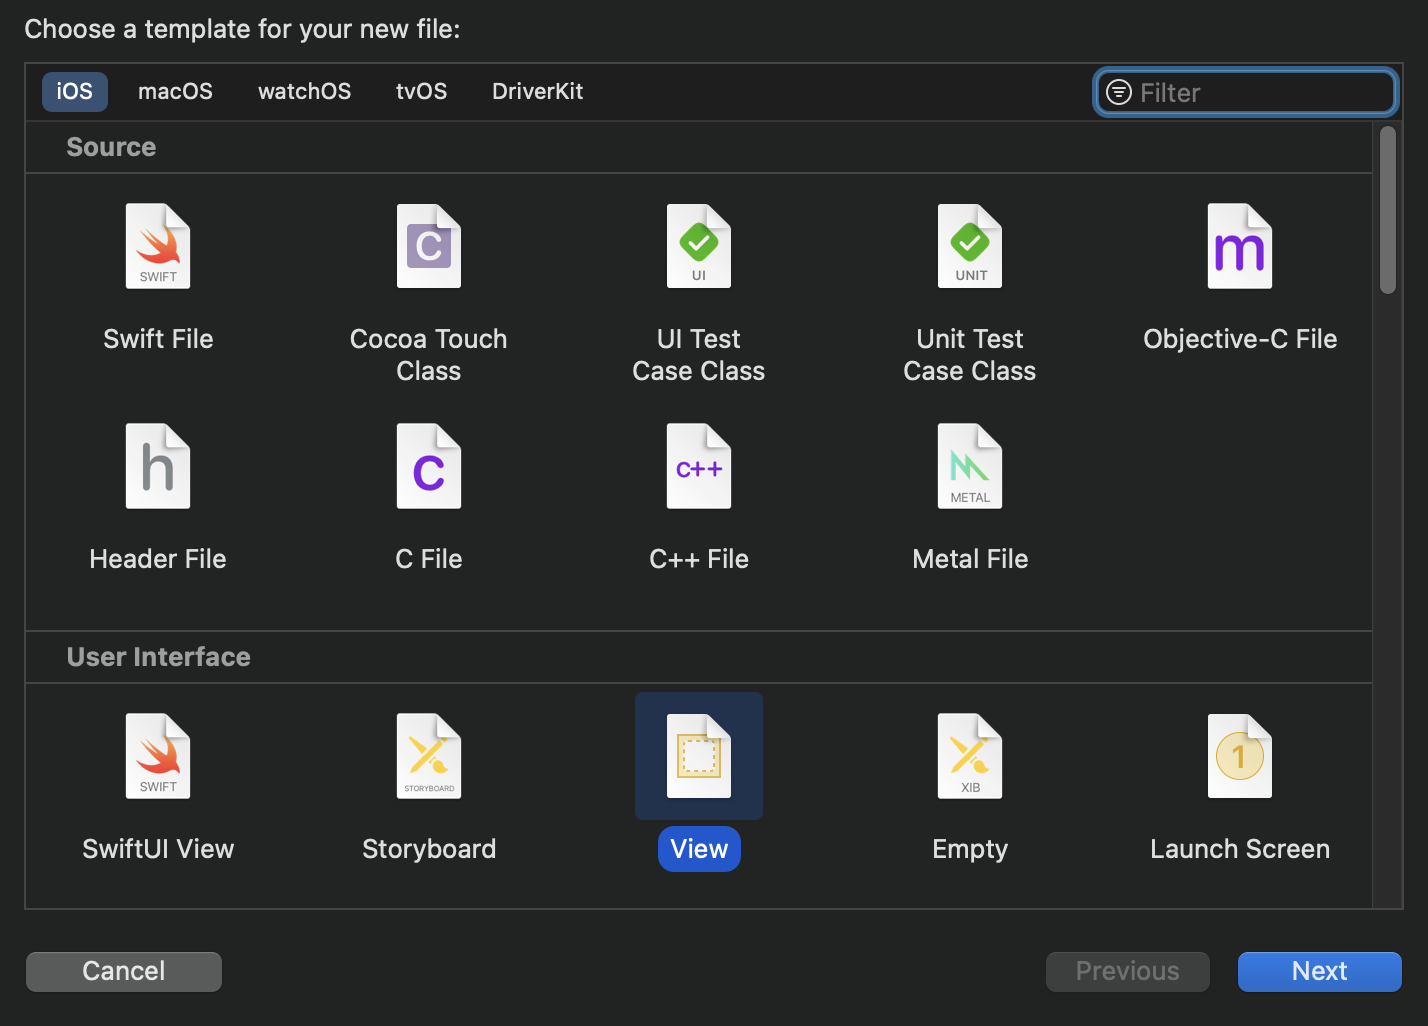Click the filter options icon in search field
This screenshot has height=1026, width=1428.
coord(1119,92)
